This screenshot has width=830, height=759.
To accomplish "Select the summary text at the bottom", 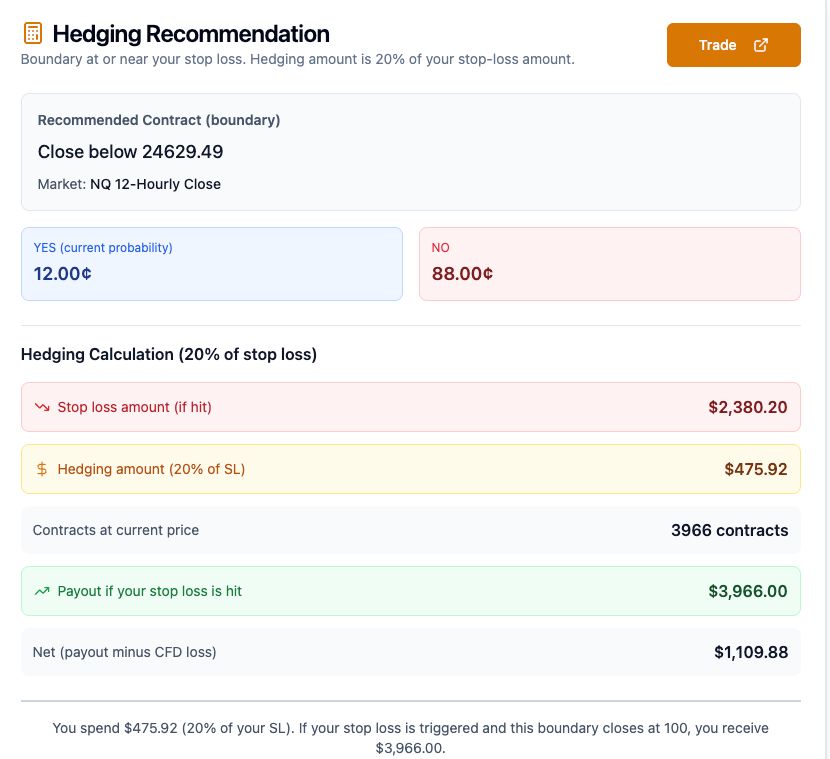I will coord(410,737).
